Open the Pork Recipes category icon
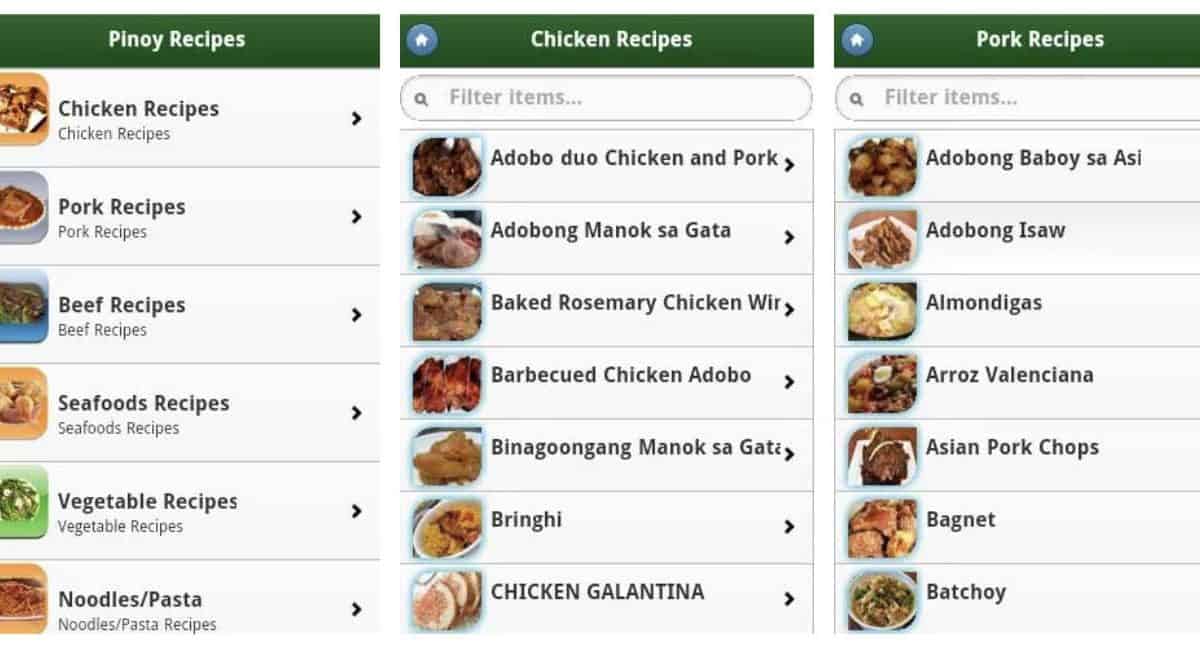 (23, 207)
